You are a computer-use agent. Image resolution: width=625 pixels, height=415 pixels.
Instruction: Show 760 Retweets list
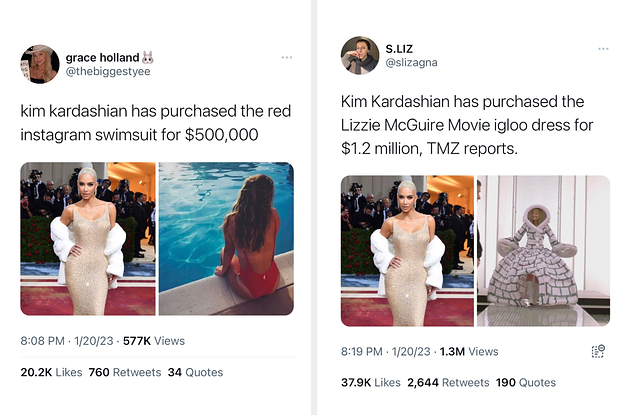112,373
